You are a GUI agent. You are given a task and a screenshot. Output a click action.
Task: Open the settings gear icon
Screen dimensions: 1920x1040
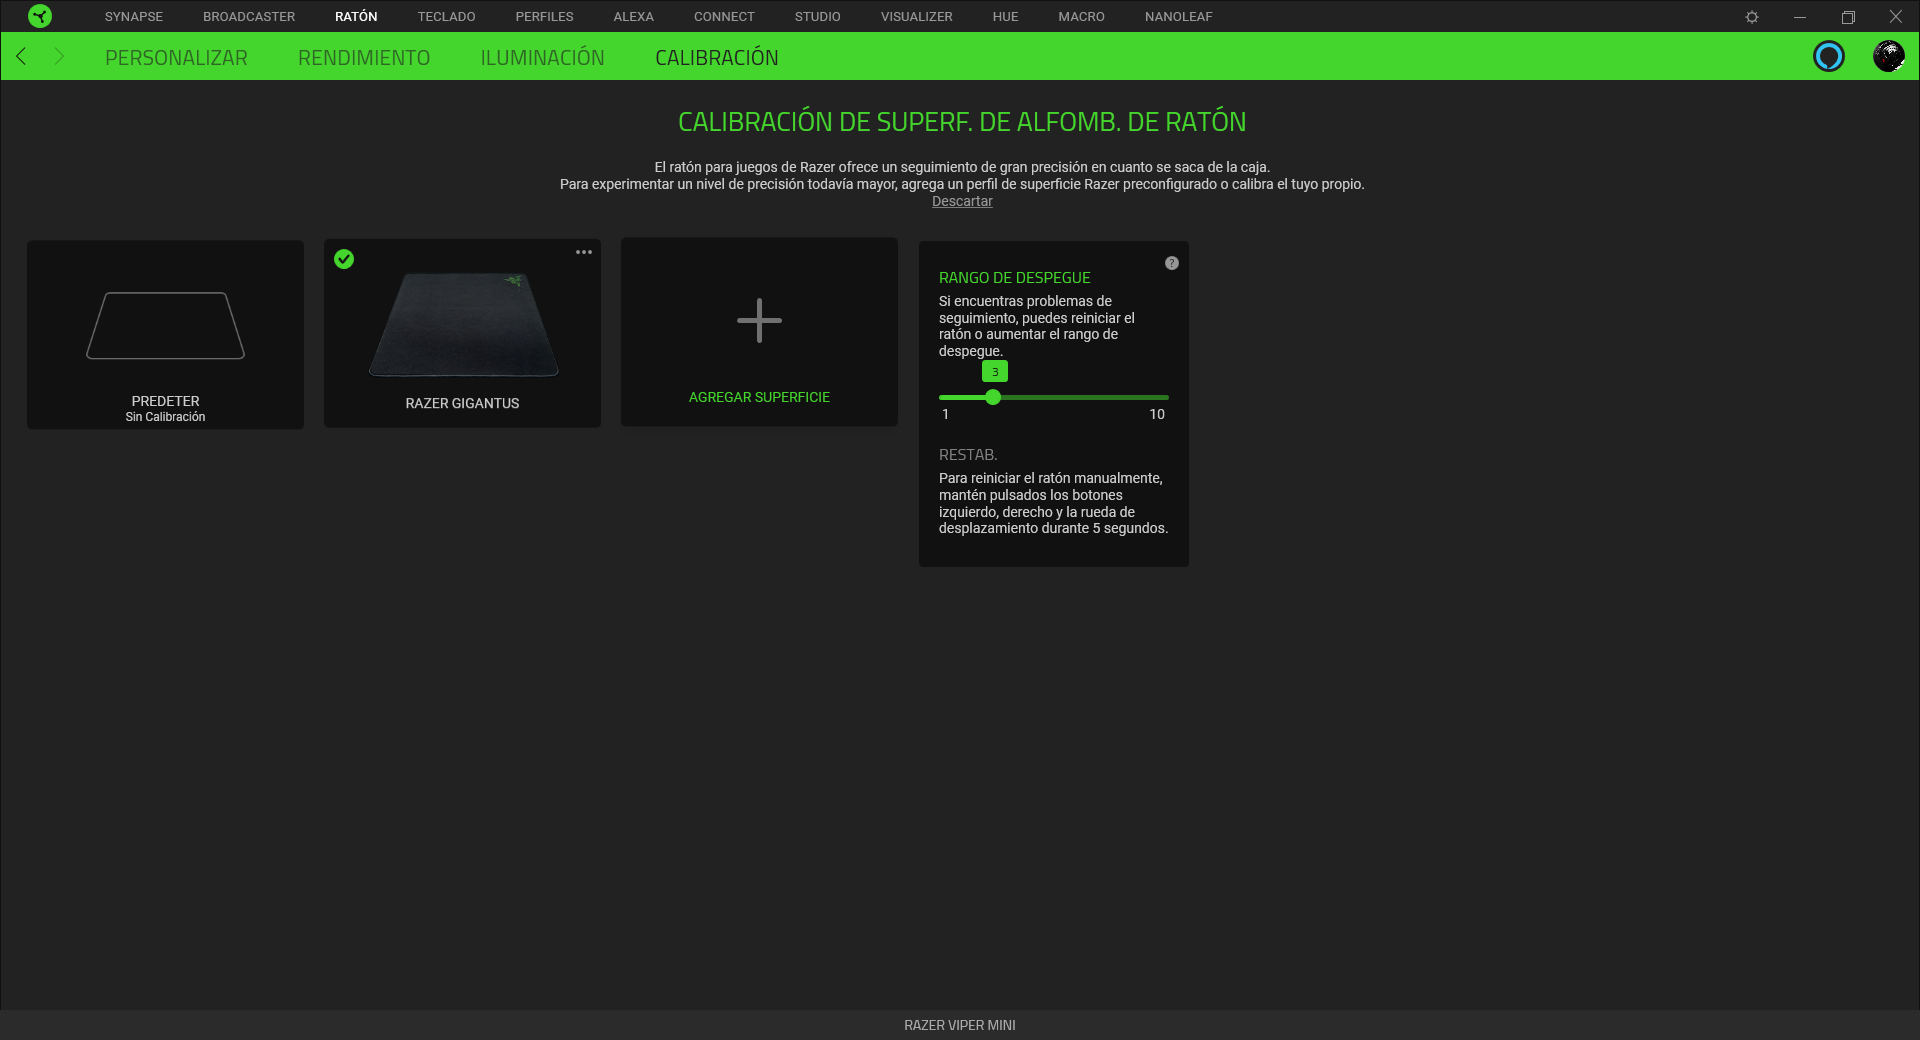pos(1752,17)
